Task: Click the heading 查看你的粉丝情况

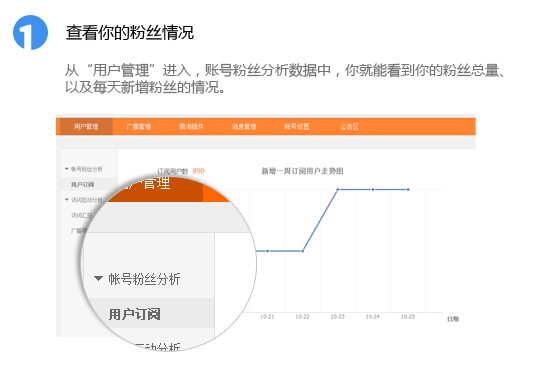Action: (x=130, y=33)
